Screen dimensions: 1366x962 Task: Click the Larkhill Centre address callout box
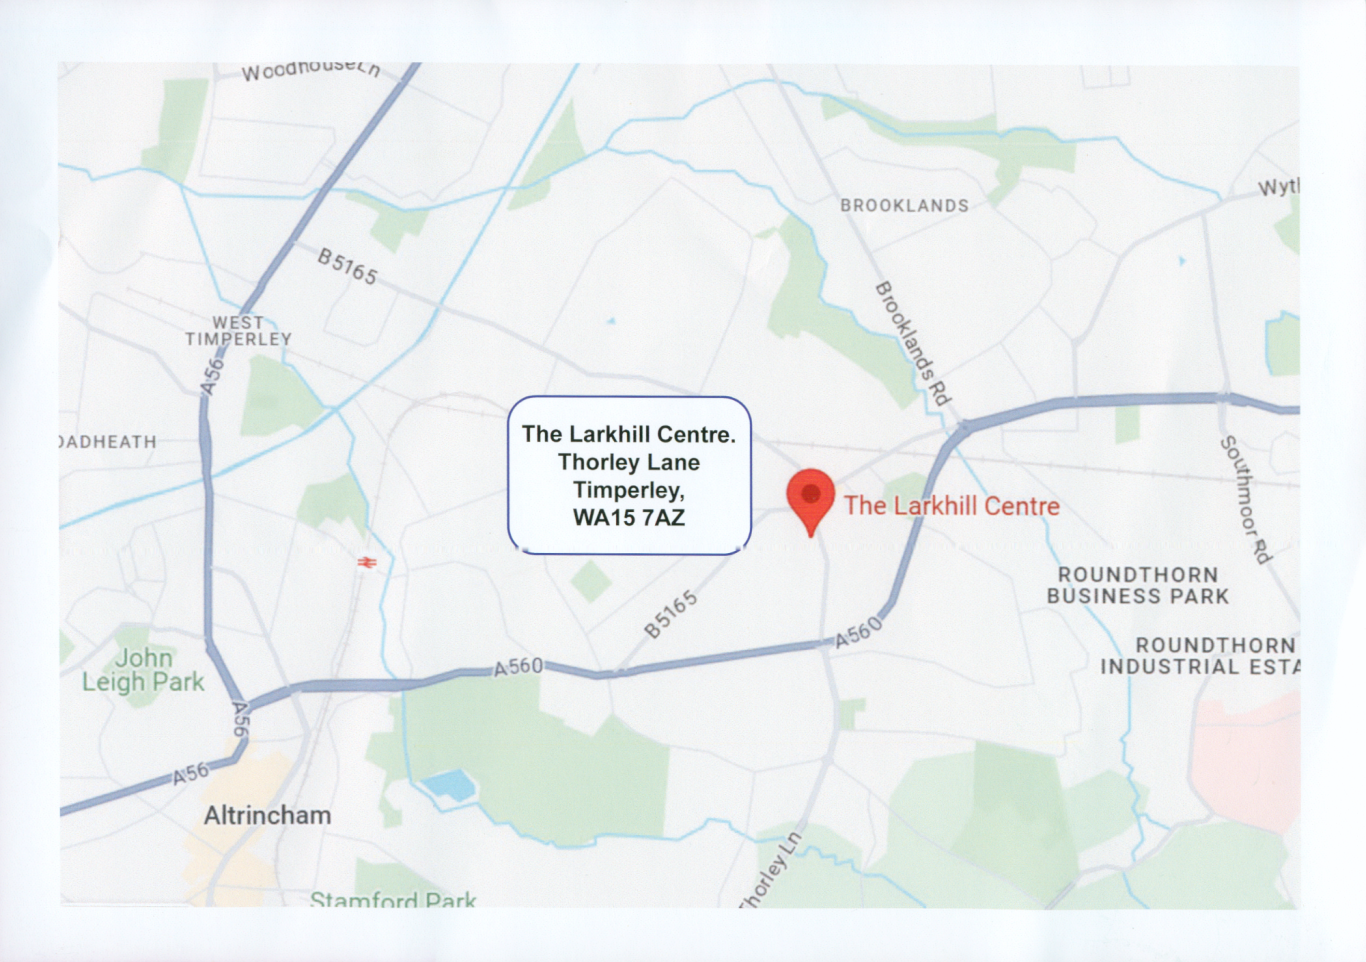point(629,476)
